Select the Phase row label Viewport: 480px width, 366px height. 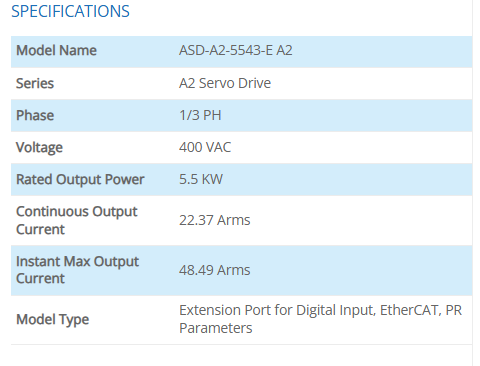(x=35, y=115)
